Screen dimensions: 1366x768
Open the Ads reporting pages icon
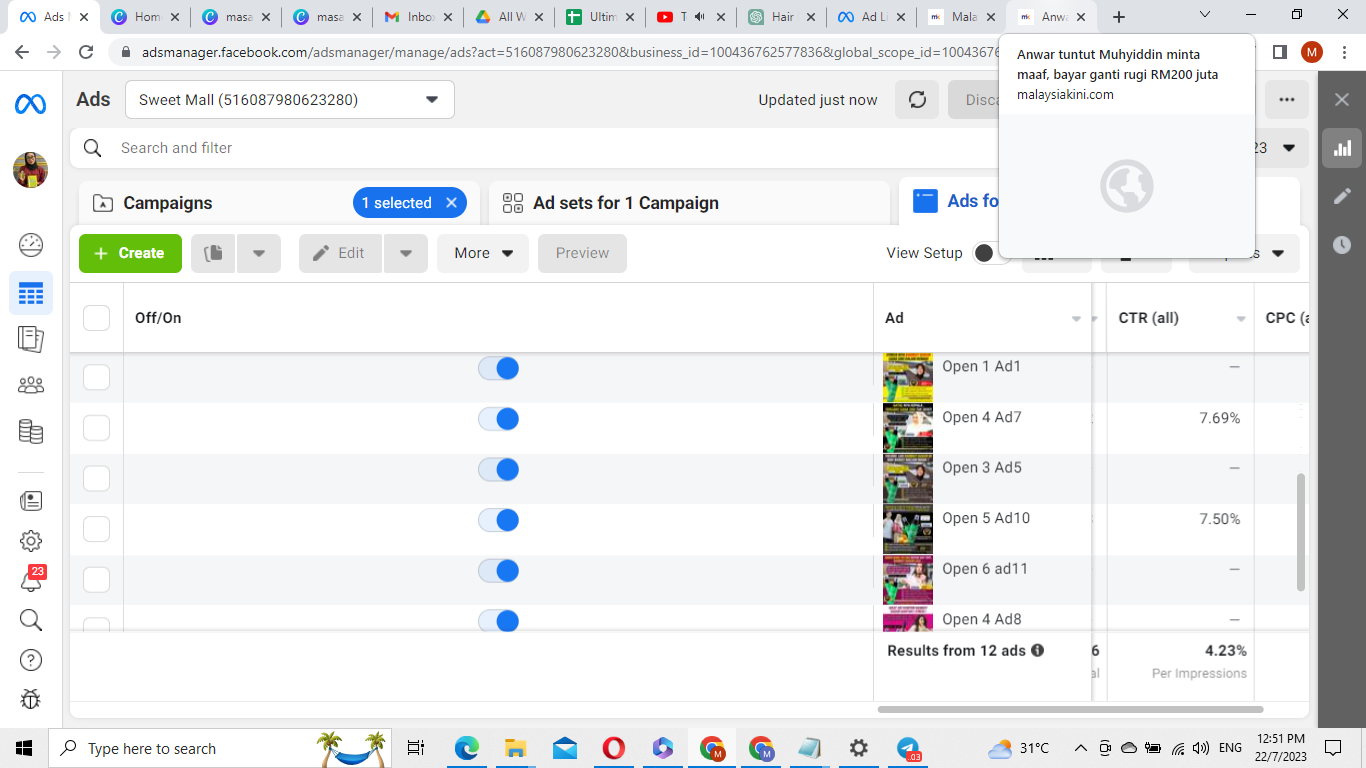(31, 340)
